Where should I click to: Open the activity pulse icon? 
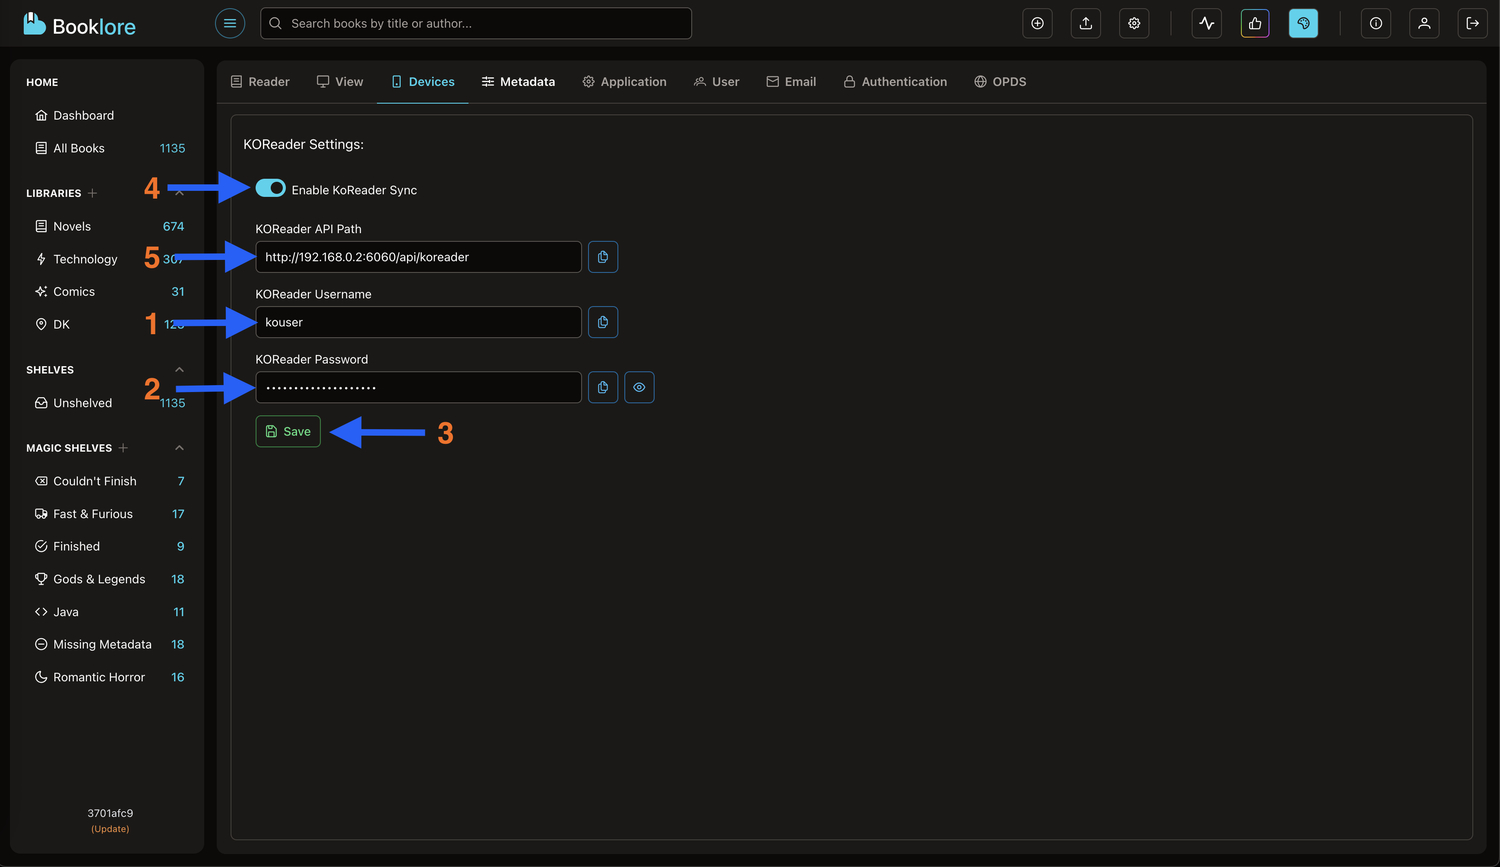coord(1207,23)
